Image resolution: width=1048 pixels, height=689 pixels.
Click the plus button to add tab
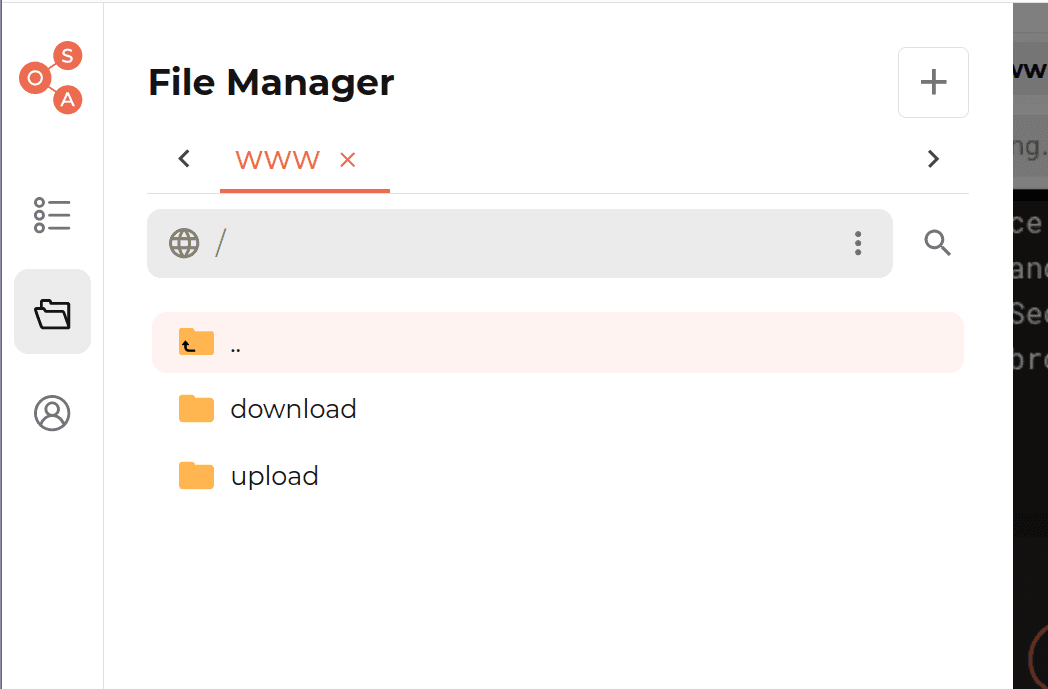pyautogui.click(x=933, y=82)
